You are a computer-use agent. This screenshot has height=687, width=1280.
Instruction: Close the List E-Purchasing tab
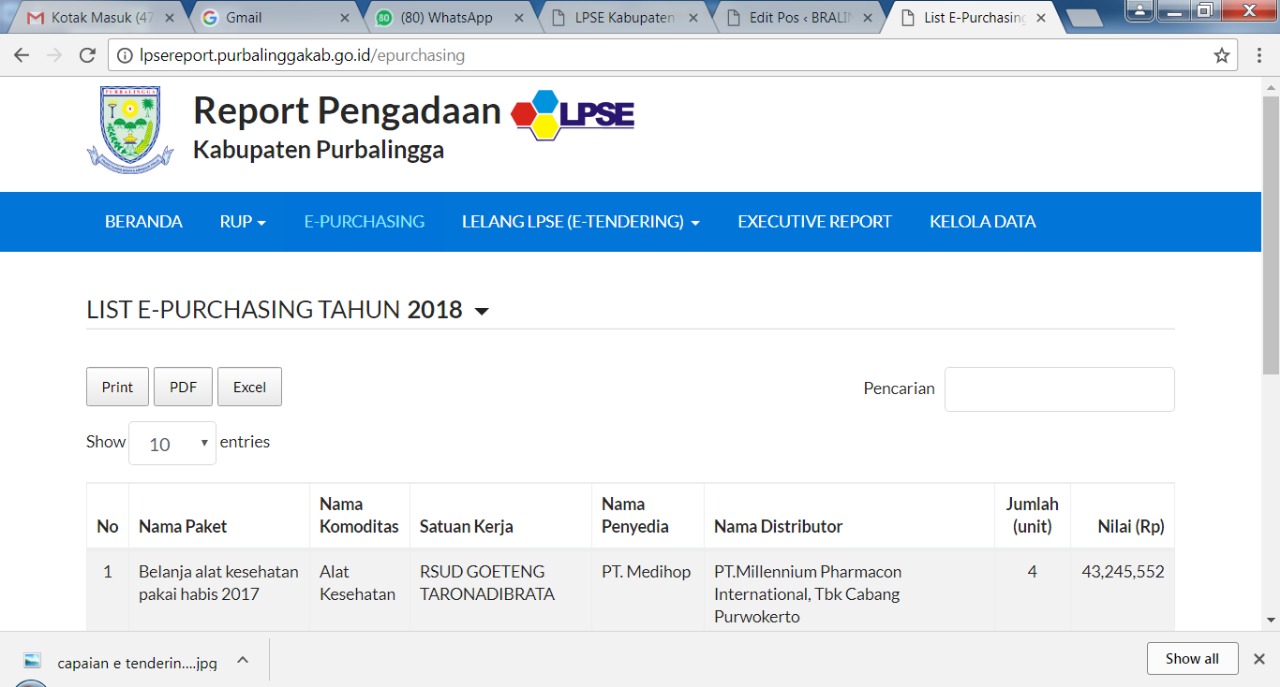pyautogui.click(x=1041, y=18)
